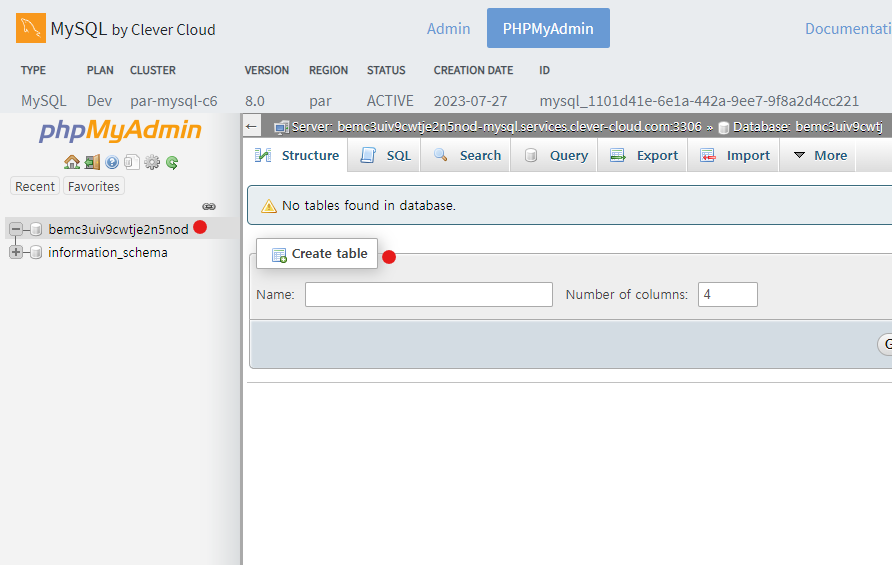Image resolution: width=892 pixels, height=565 pixels.
Task: Click the par-mysql-c6 cluster value
Action: (x=174, y=101)
